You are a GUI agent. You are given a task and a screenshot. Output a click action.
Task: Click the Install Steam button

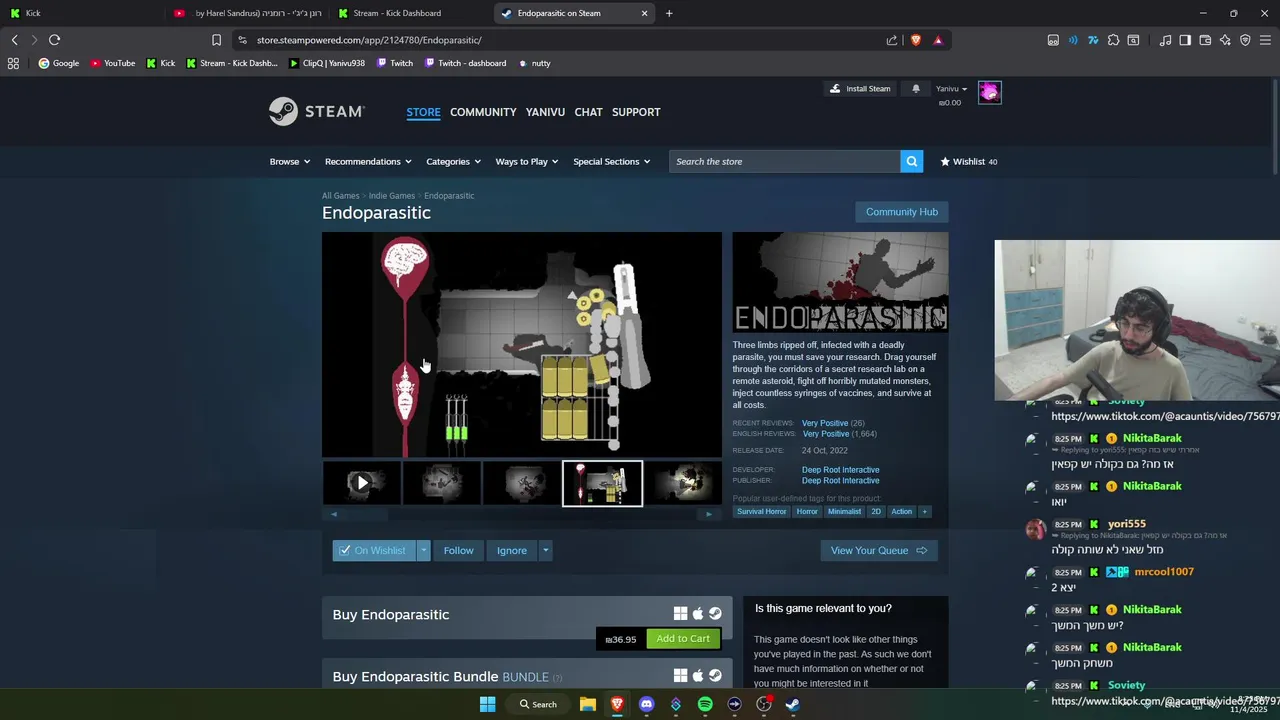[860, 89]
